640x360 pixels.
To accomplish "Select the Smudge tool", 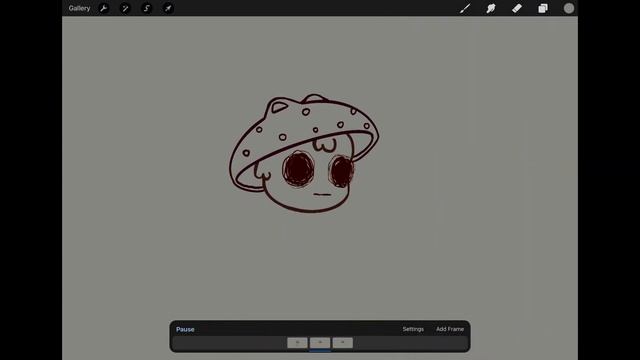I will point(491,8).
